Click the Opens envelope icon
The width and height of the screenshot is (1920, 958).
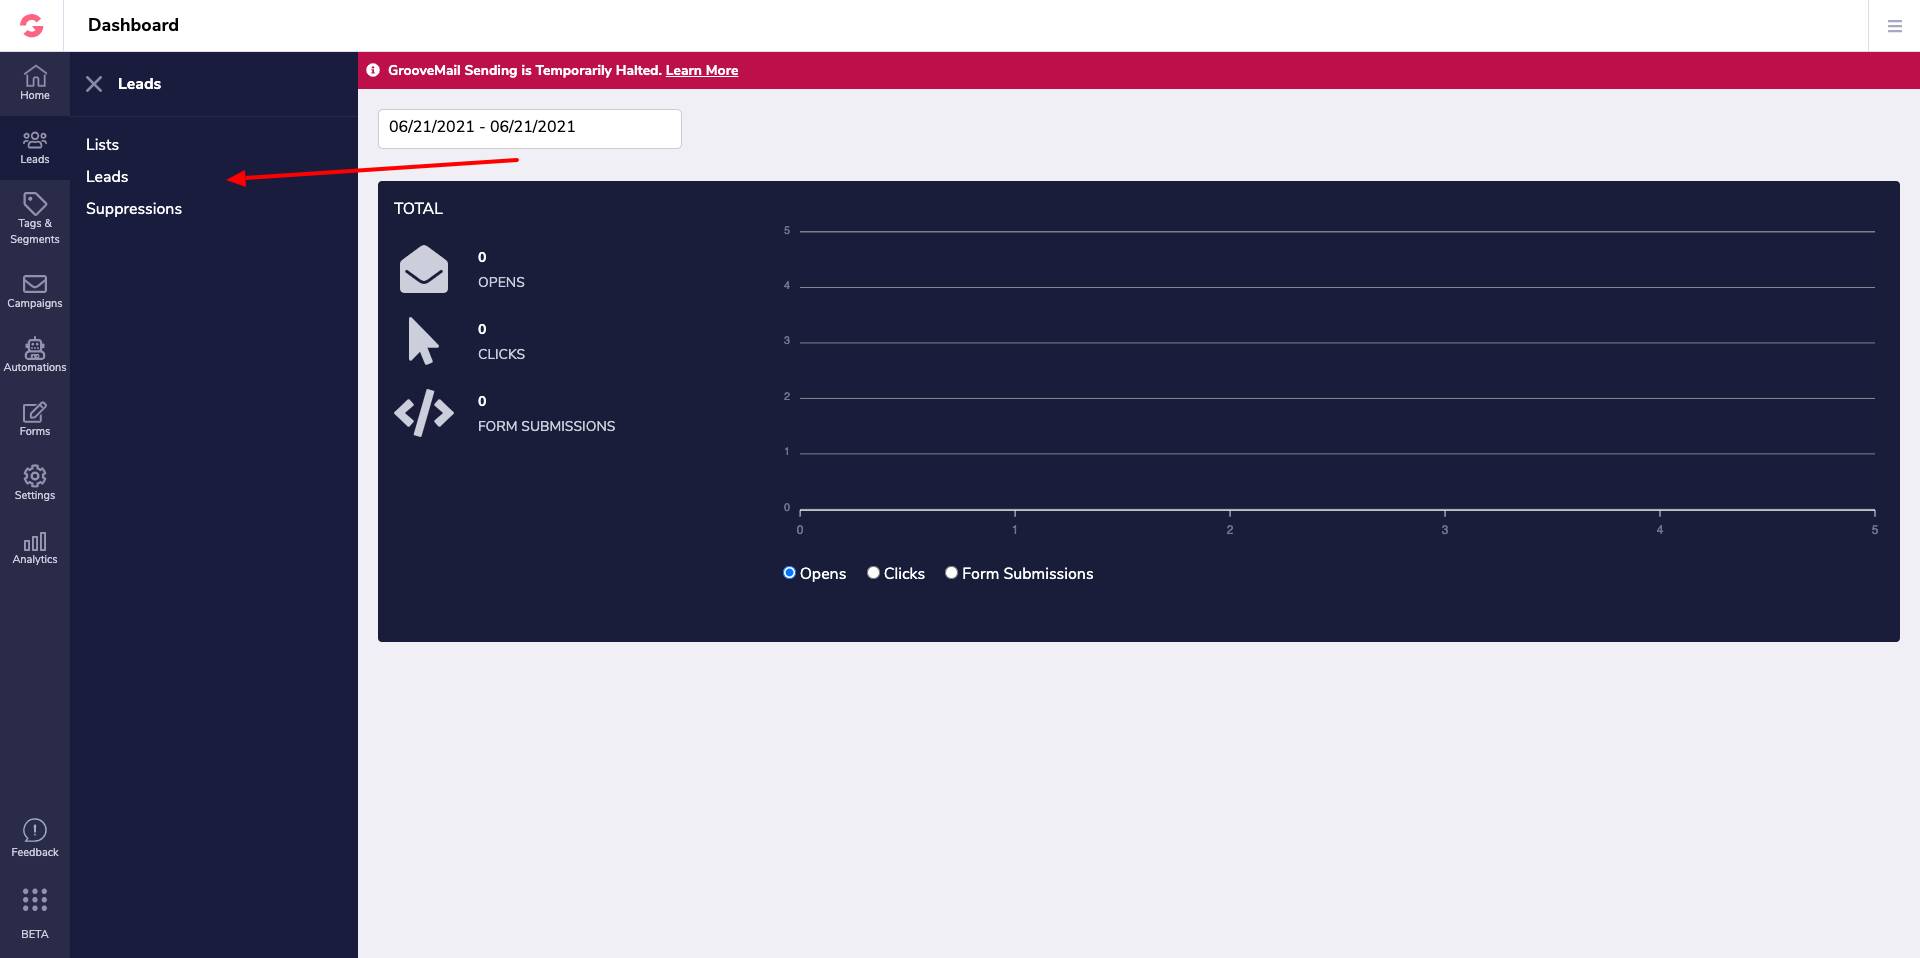point(424,269)
